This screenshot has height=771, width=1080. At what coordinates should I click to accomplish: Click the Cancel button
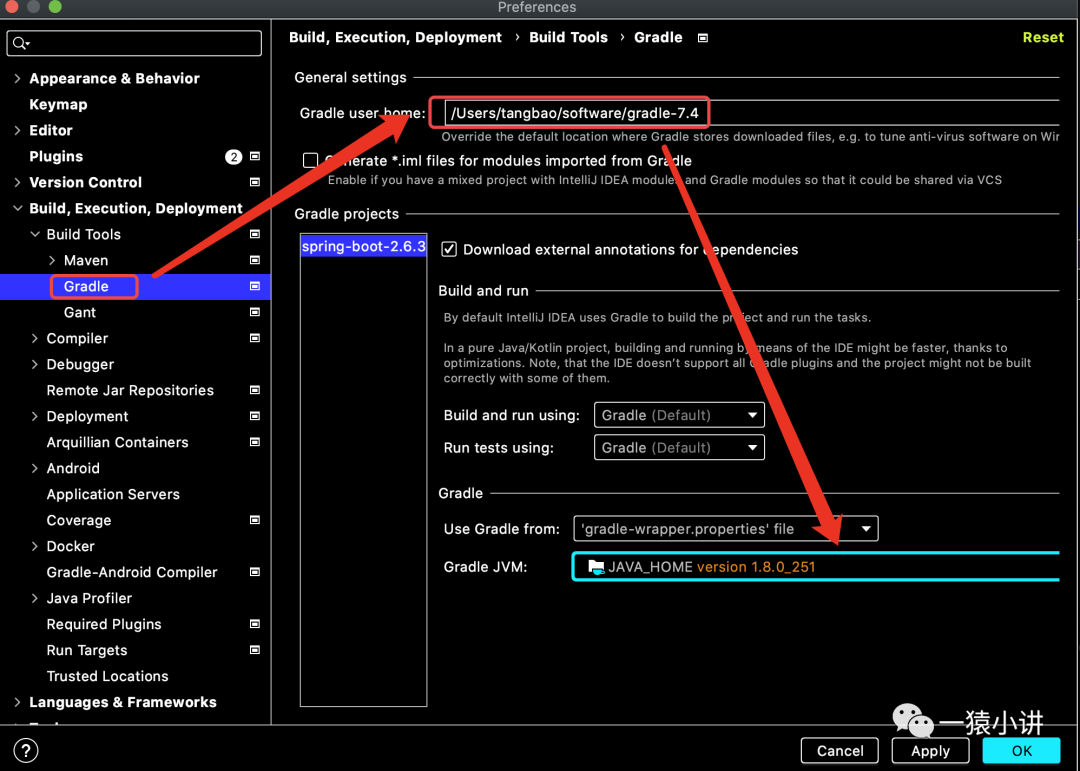[x=840, y=751]
